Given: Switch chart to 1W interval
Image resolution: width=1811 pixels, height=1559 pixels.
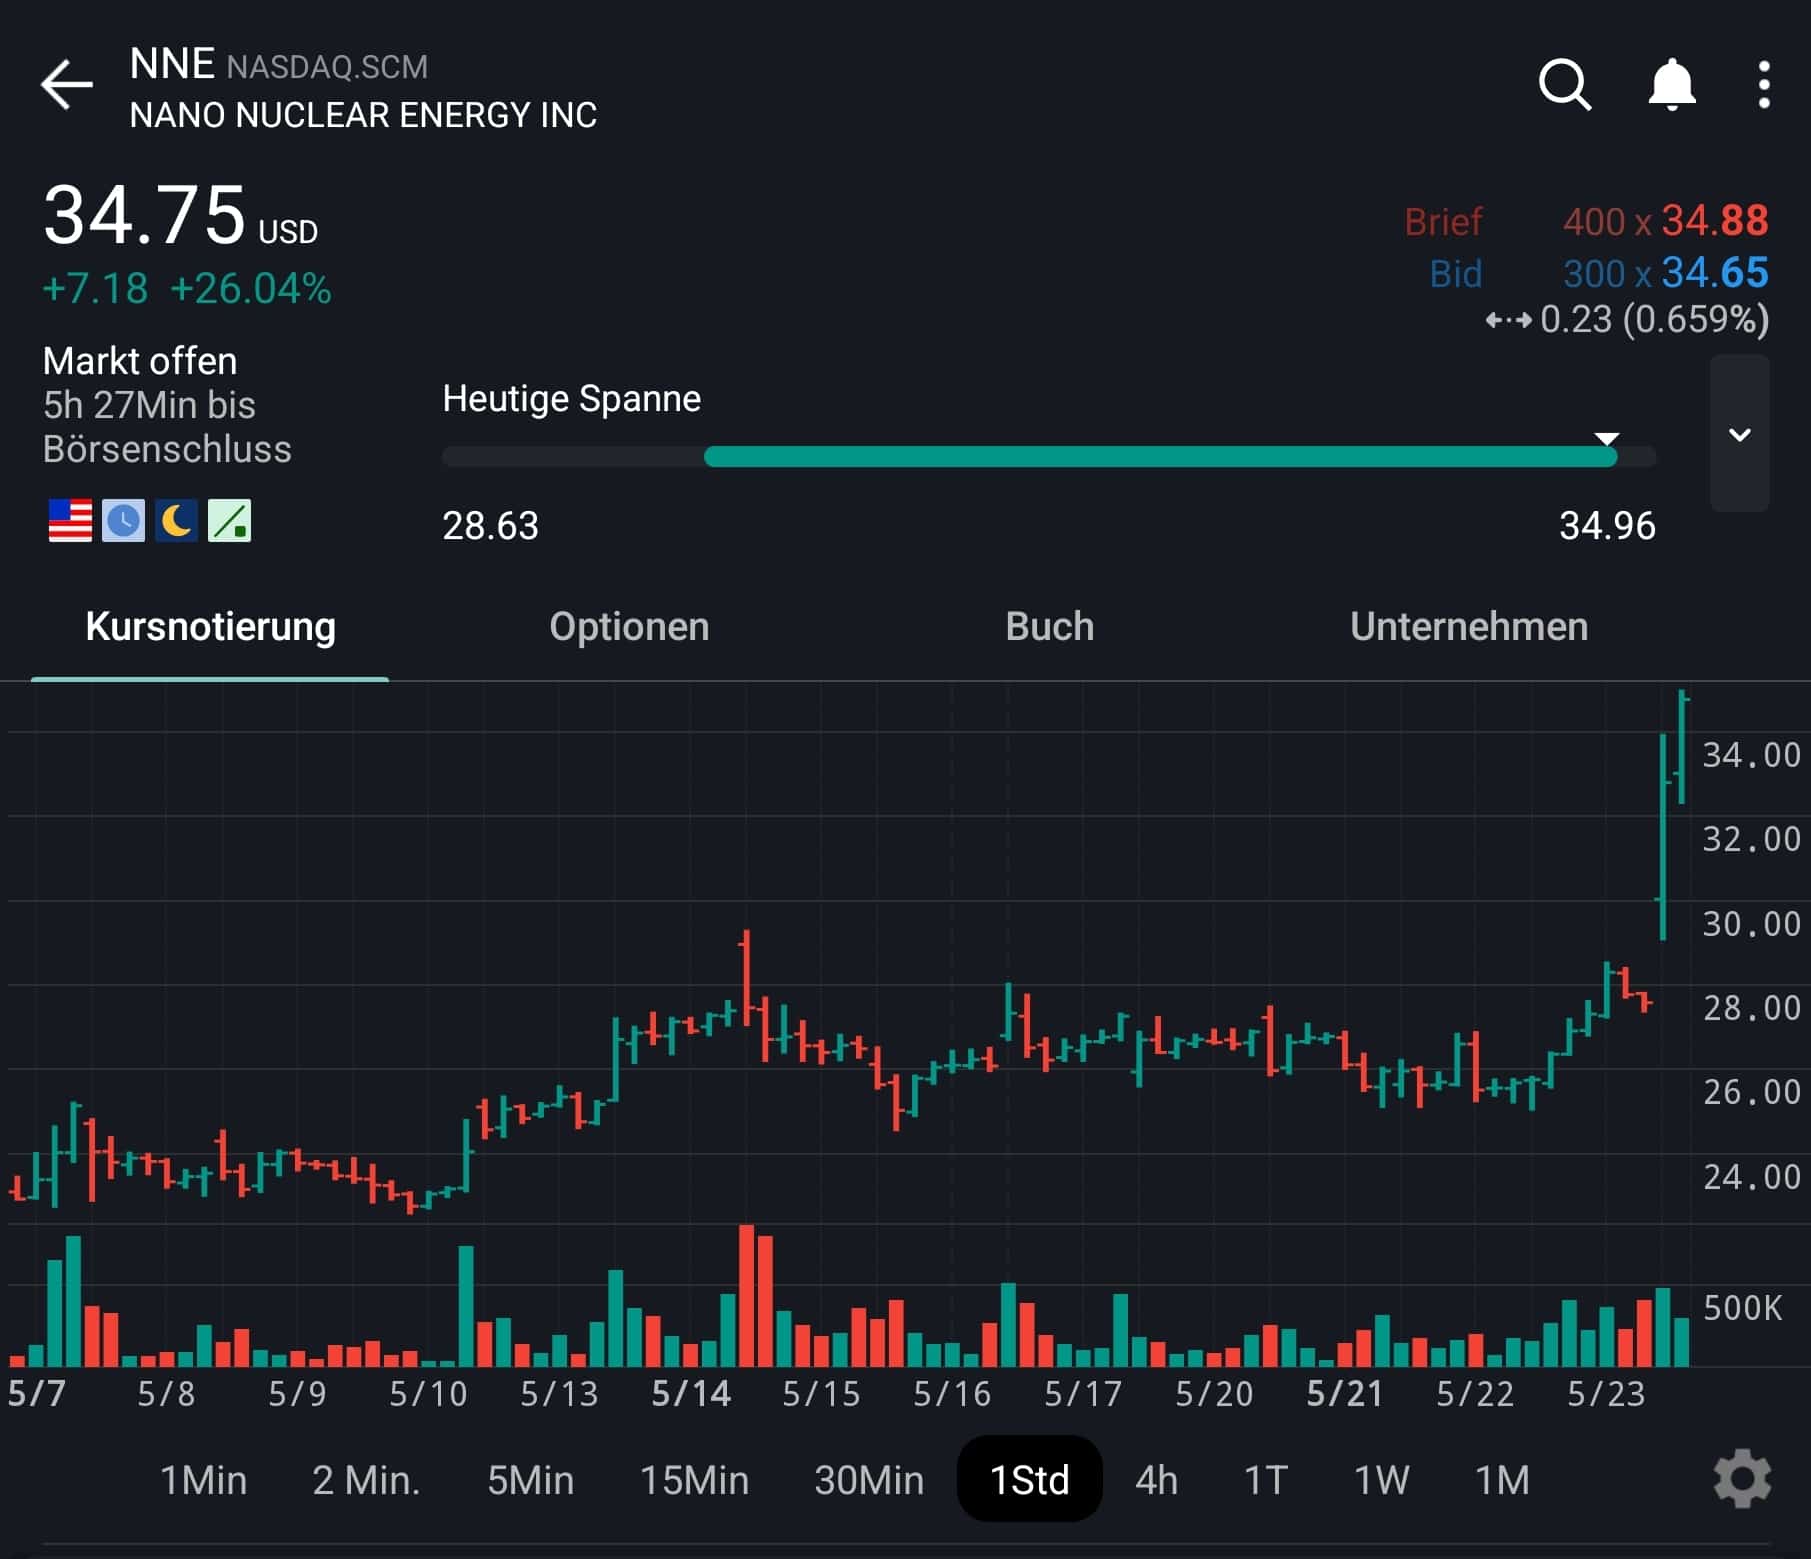Looking at the screenshot, I should [x=1381, y=1480].
